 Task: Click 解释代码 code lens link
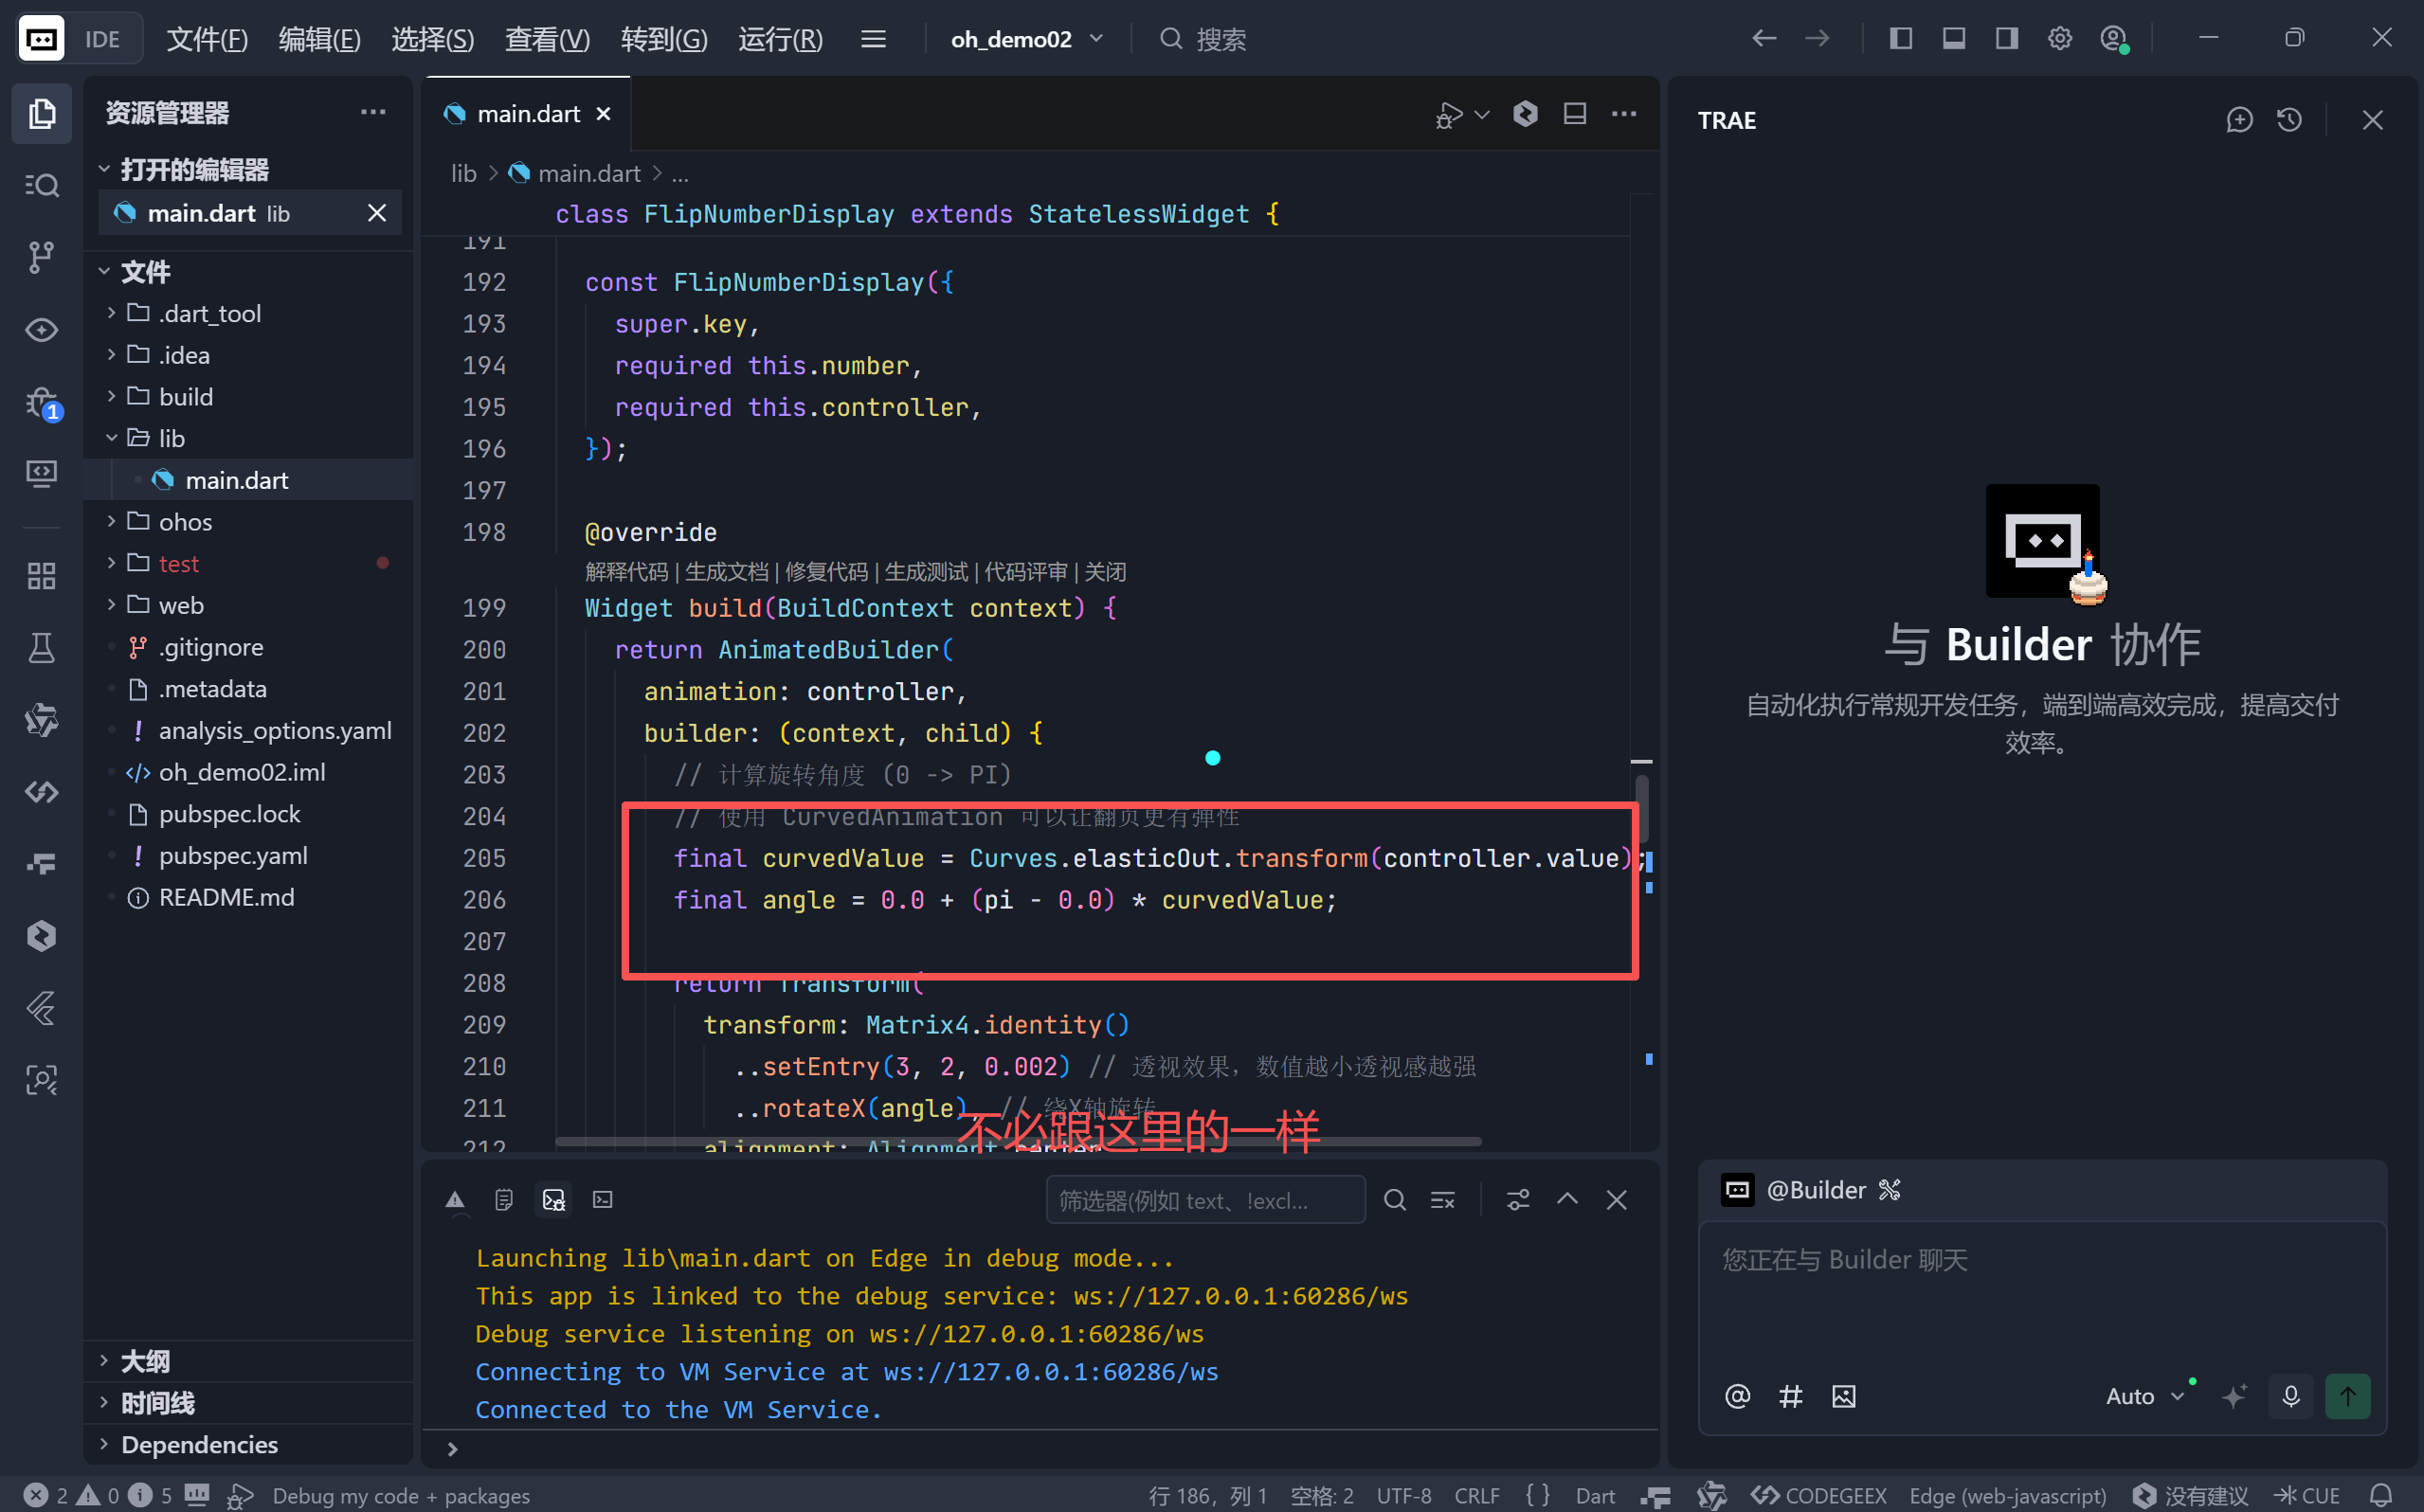point(626,572)
